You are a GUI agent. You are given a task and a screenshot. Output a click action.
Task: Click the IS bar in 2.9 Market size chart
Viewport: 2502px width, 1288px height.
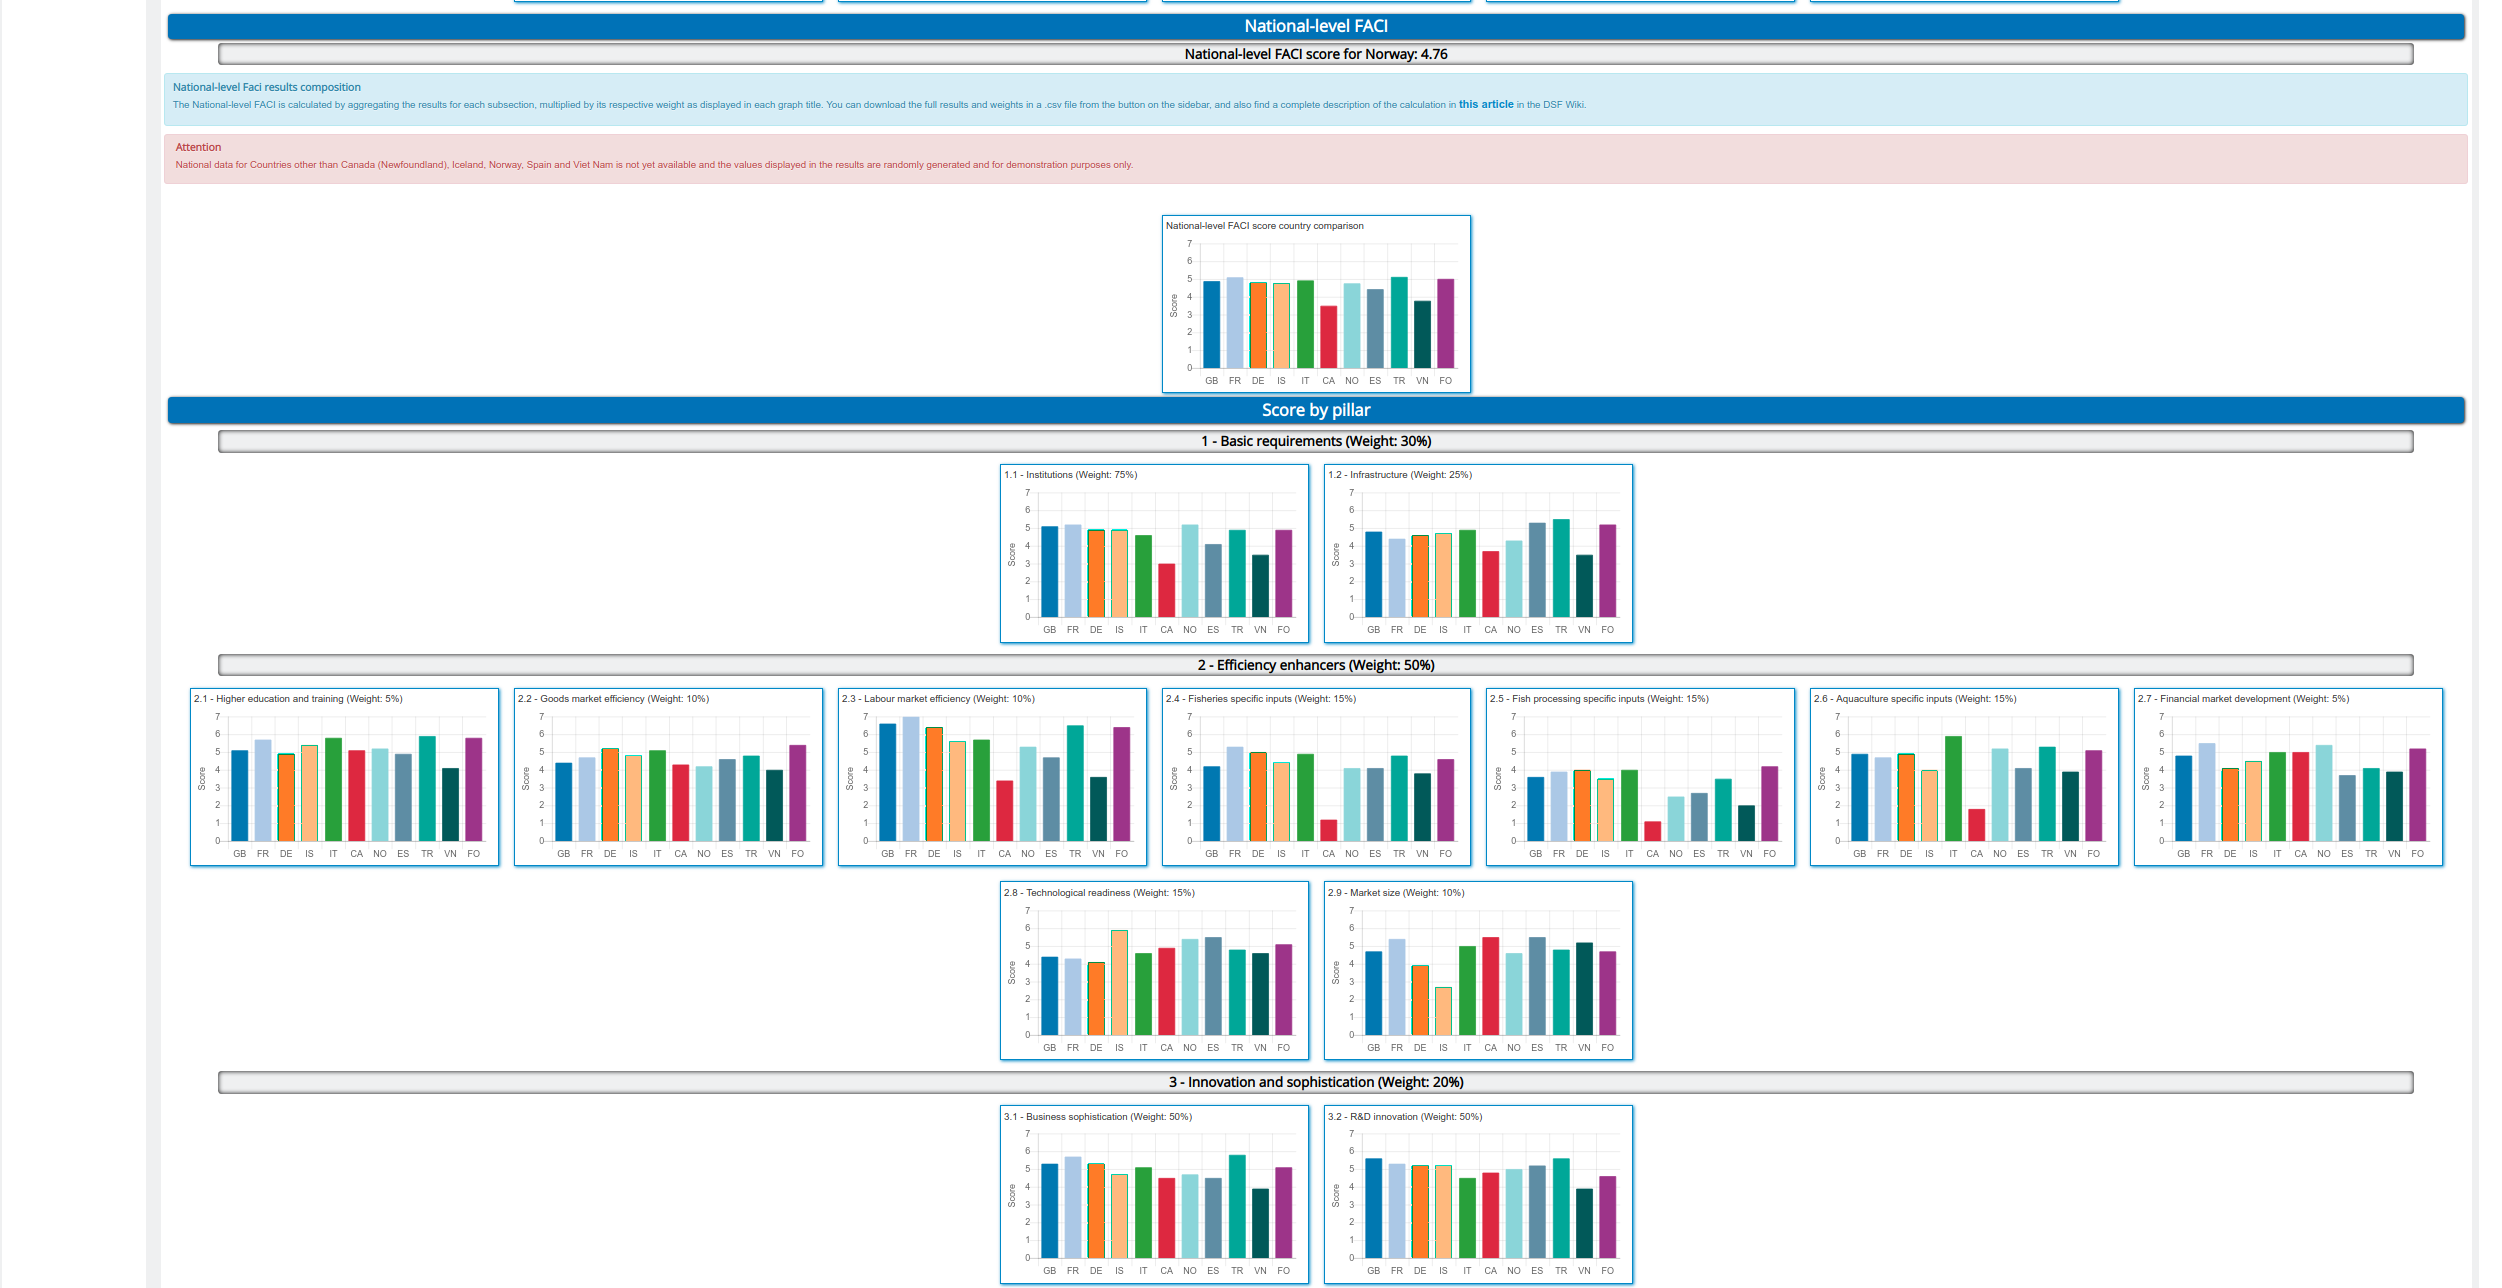pos(1443,1011)
